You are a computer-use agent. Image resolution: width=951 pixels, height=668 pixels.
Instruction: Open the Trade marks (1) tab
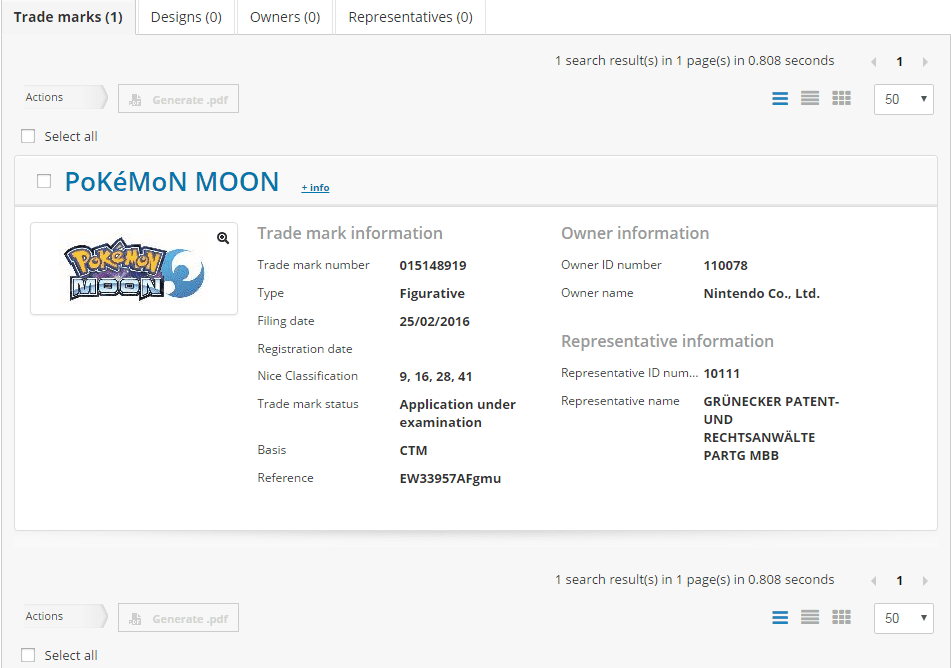[x=68, y=17]
